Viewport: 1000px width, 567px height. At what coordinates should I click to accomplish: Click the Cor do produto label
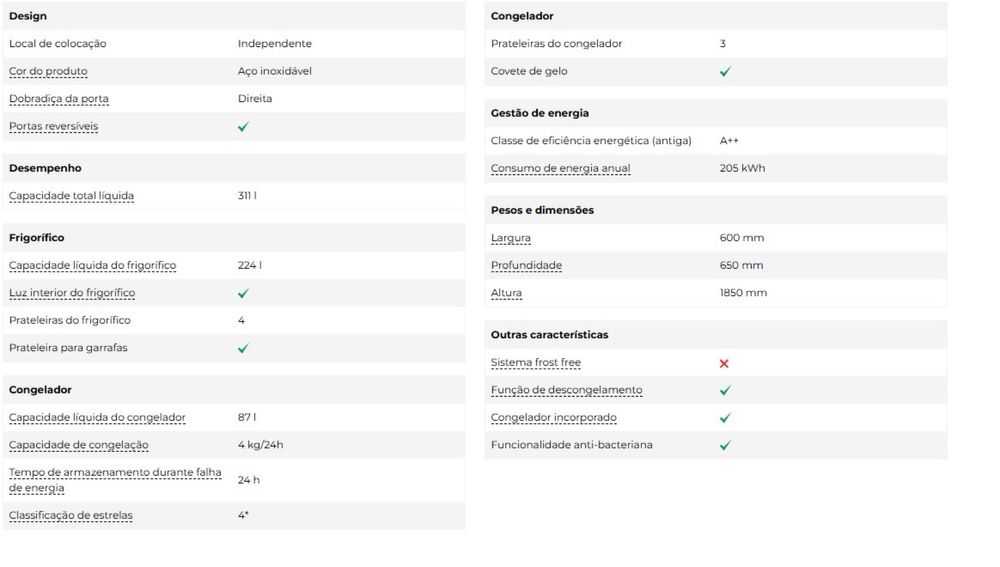pyautogui.click(x=48, y=72)
